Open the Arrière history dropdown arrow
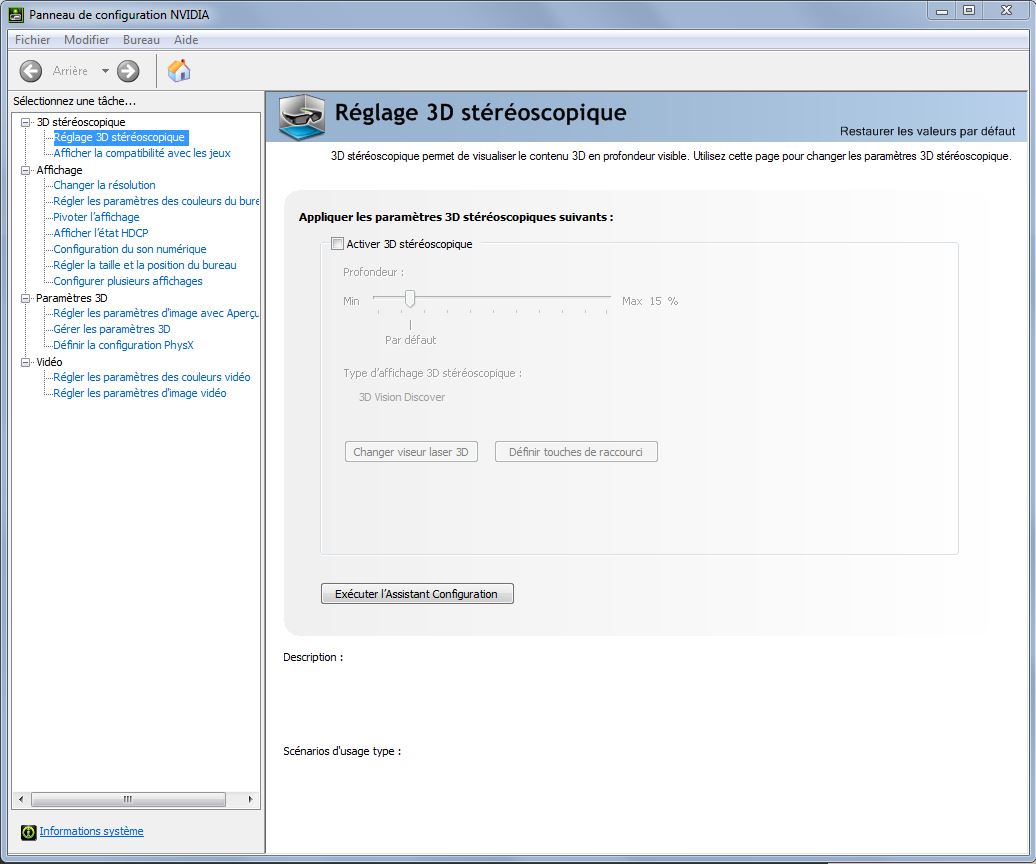This screenshot has width=1036, height=864. [105, 71]
